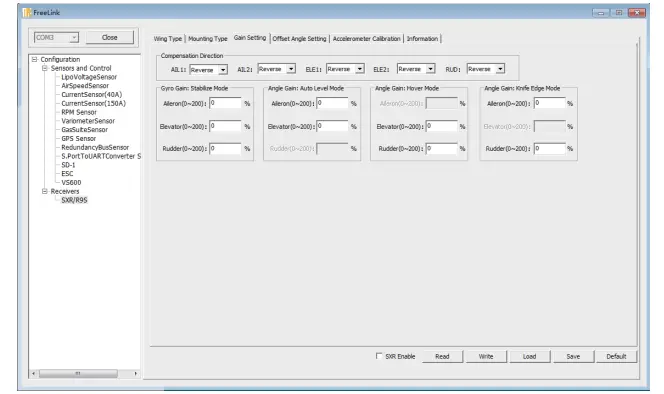Click Stabilize Mode Elevator gain field
Screen dimensions: 664x394
pyautogui.click(x=225, y=126)
